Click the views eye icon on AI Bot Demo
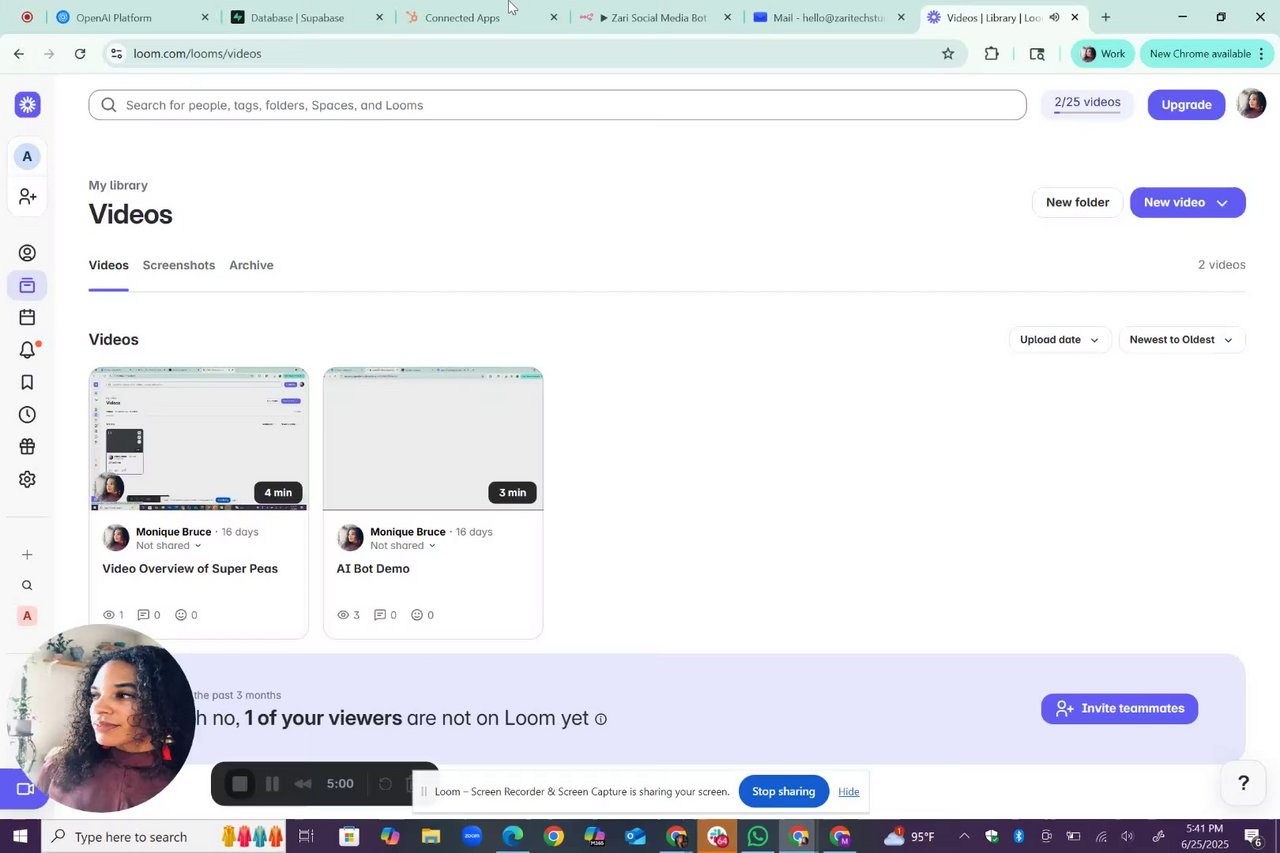Image resolution: width=1280 pixels, height=853 pixels. (343, 615)
